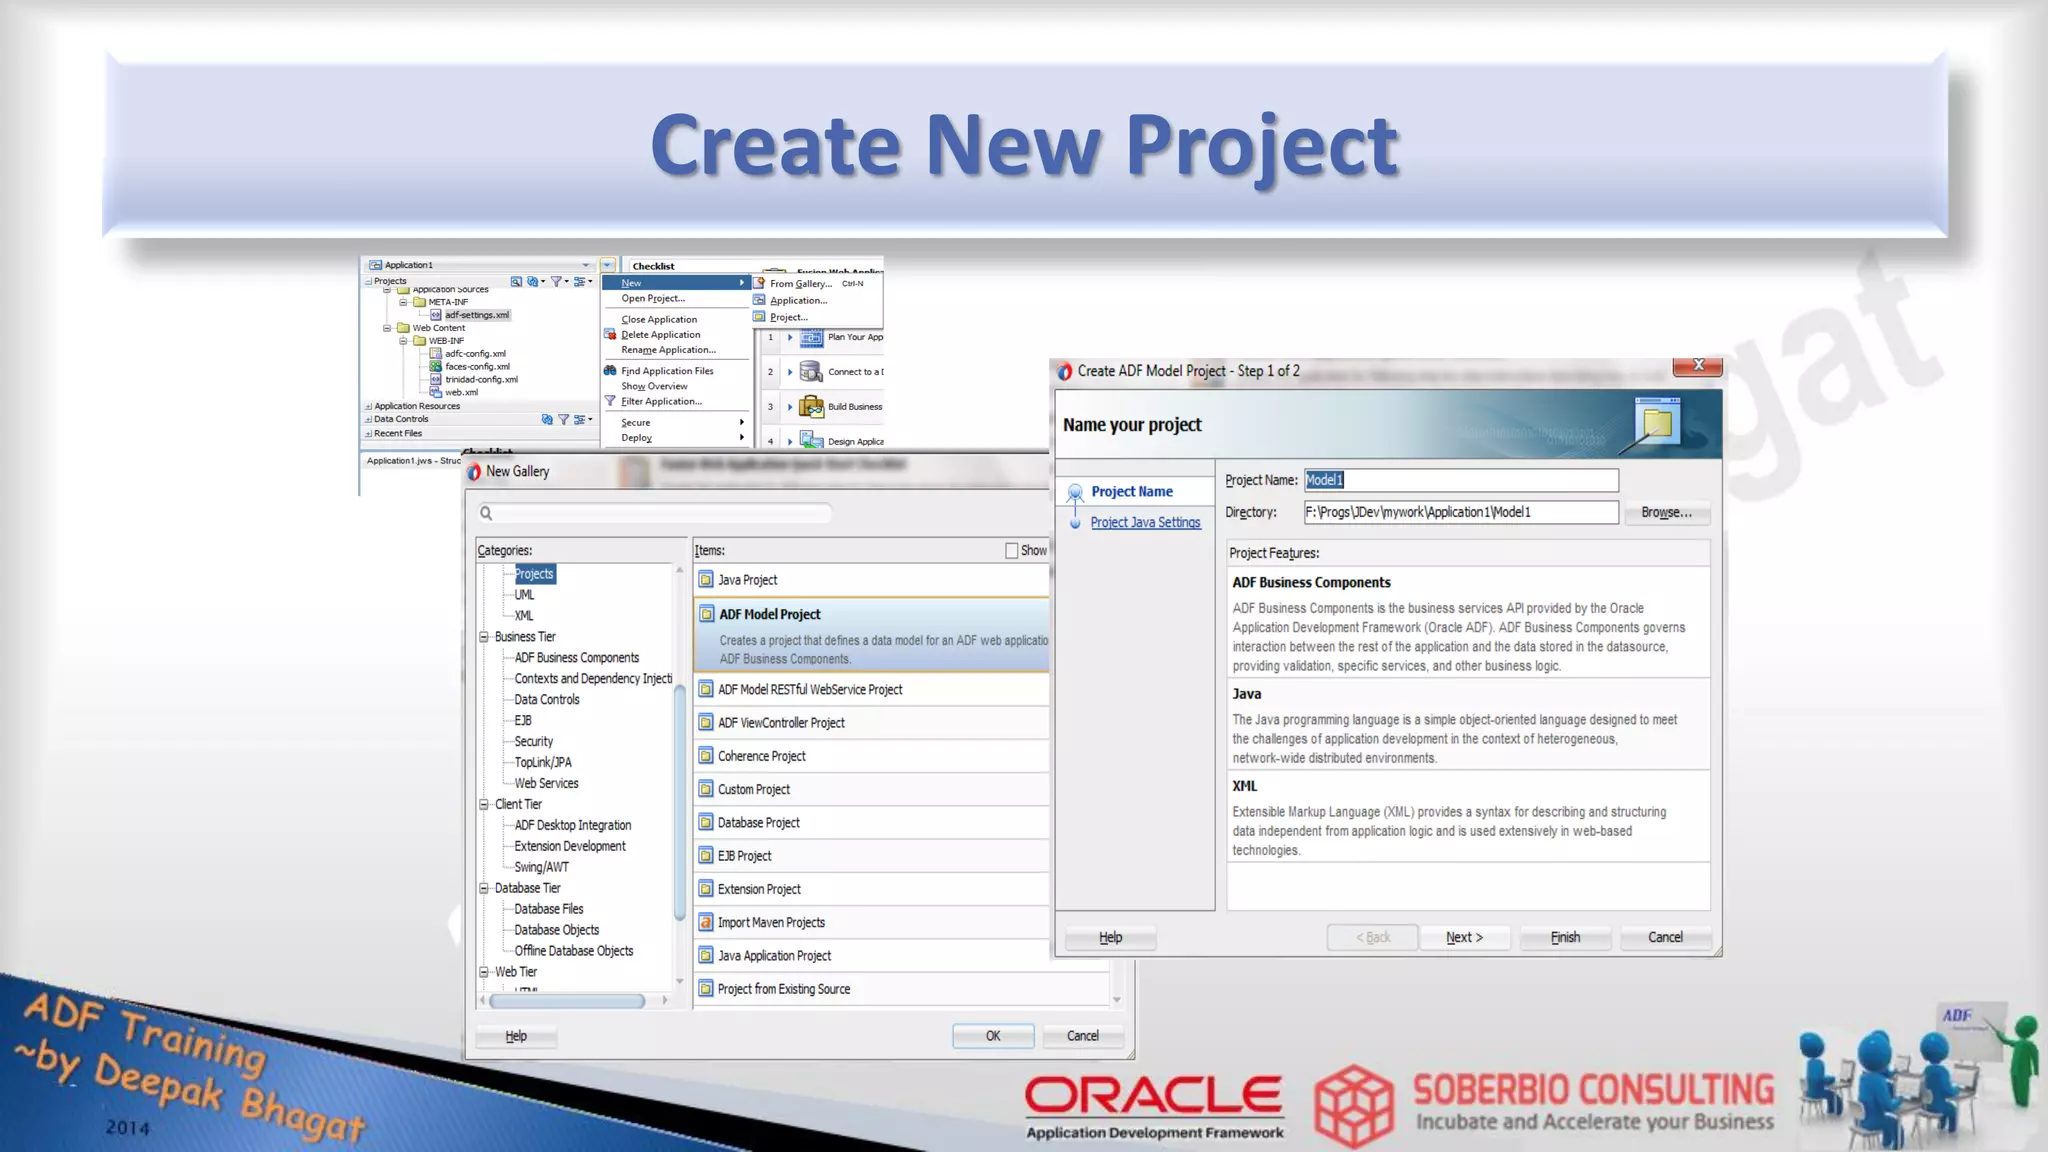Click the Build Business briefcase icon
The height and width of the screenshot is (1152, 2048).
pos(811,407)
